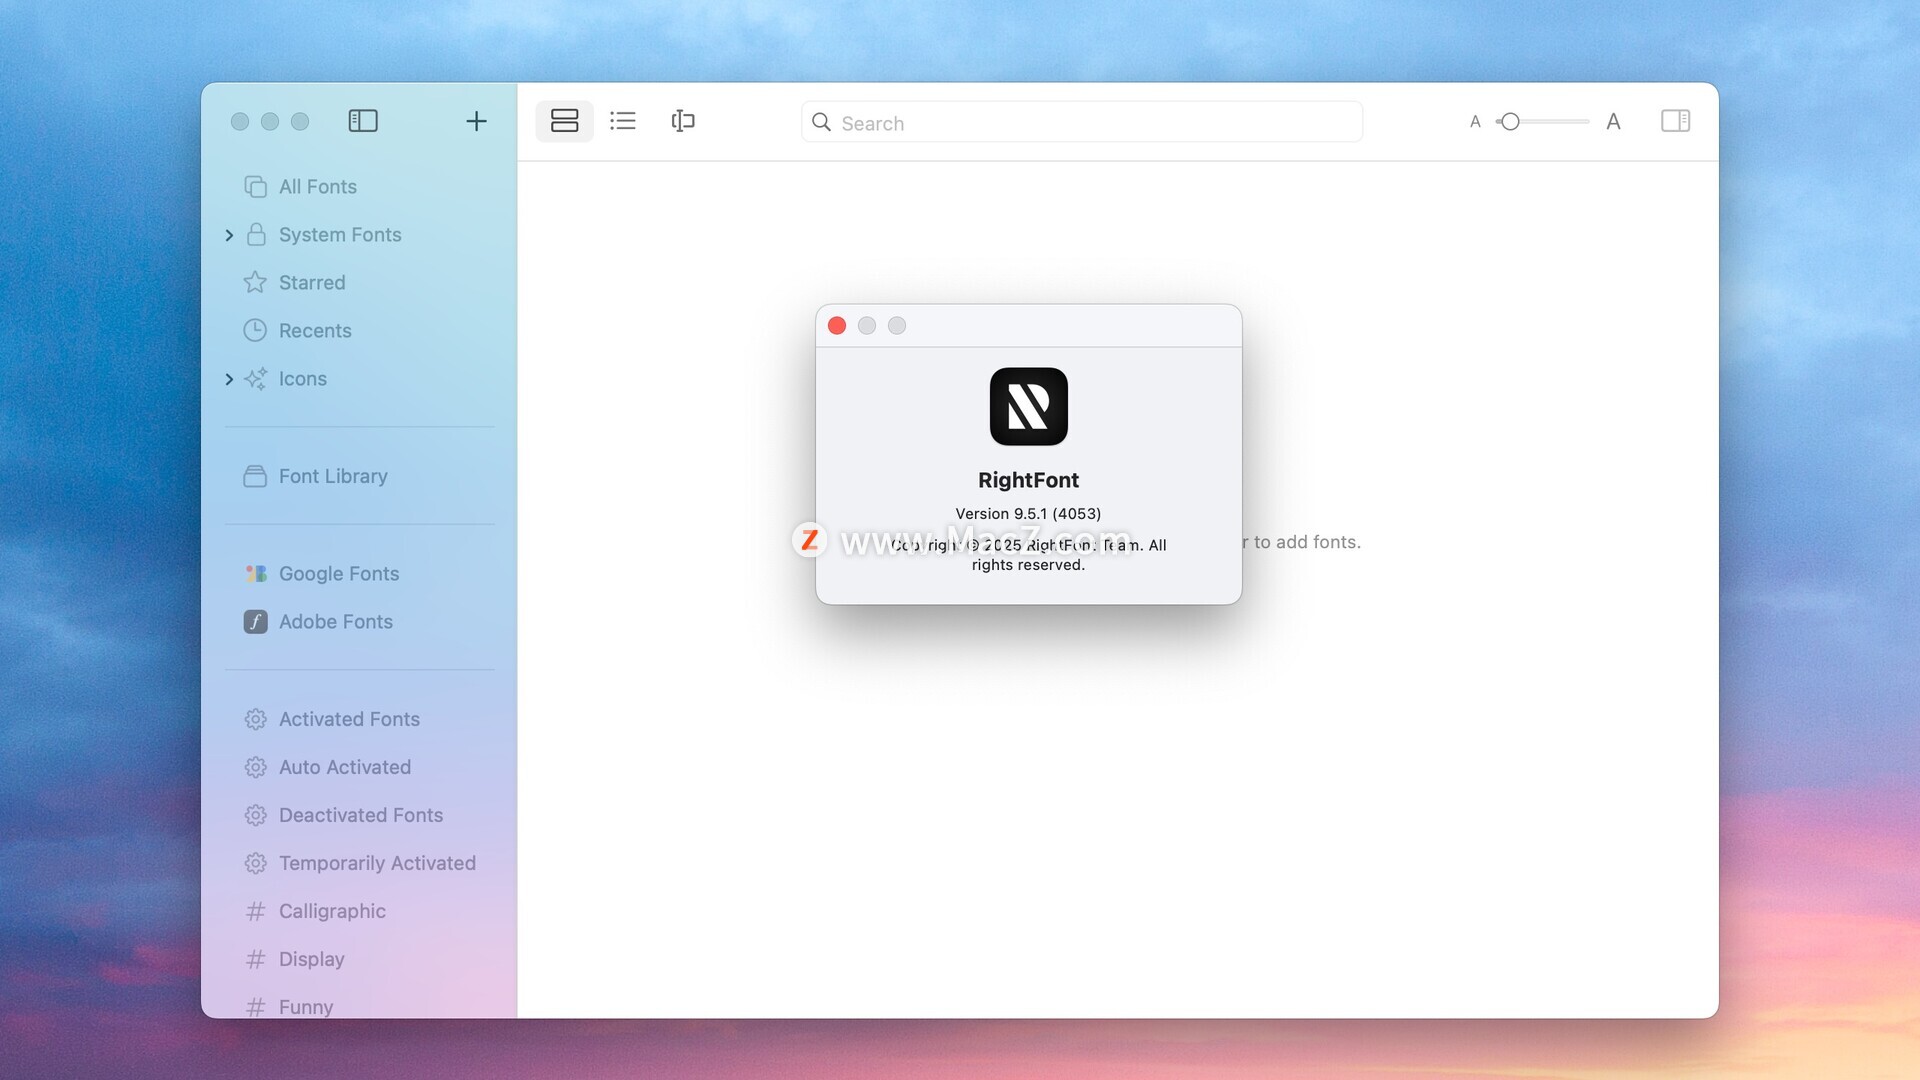Click the All Fonts icon
1920x1080 pixels.
tap(255, 187)
